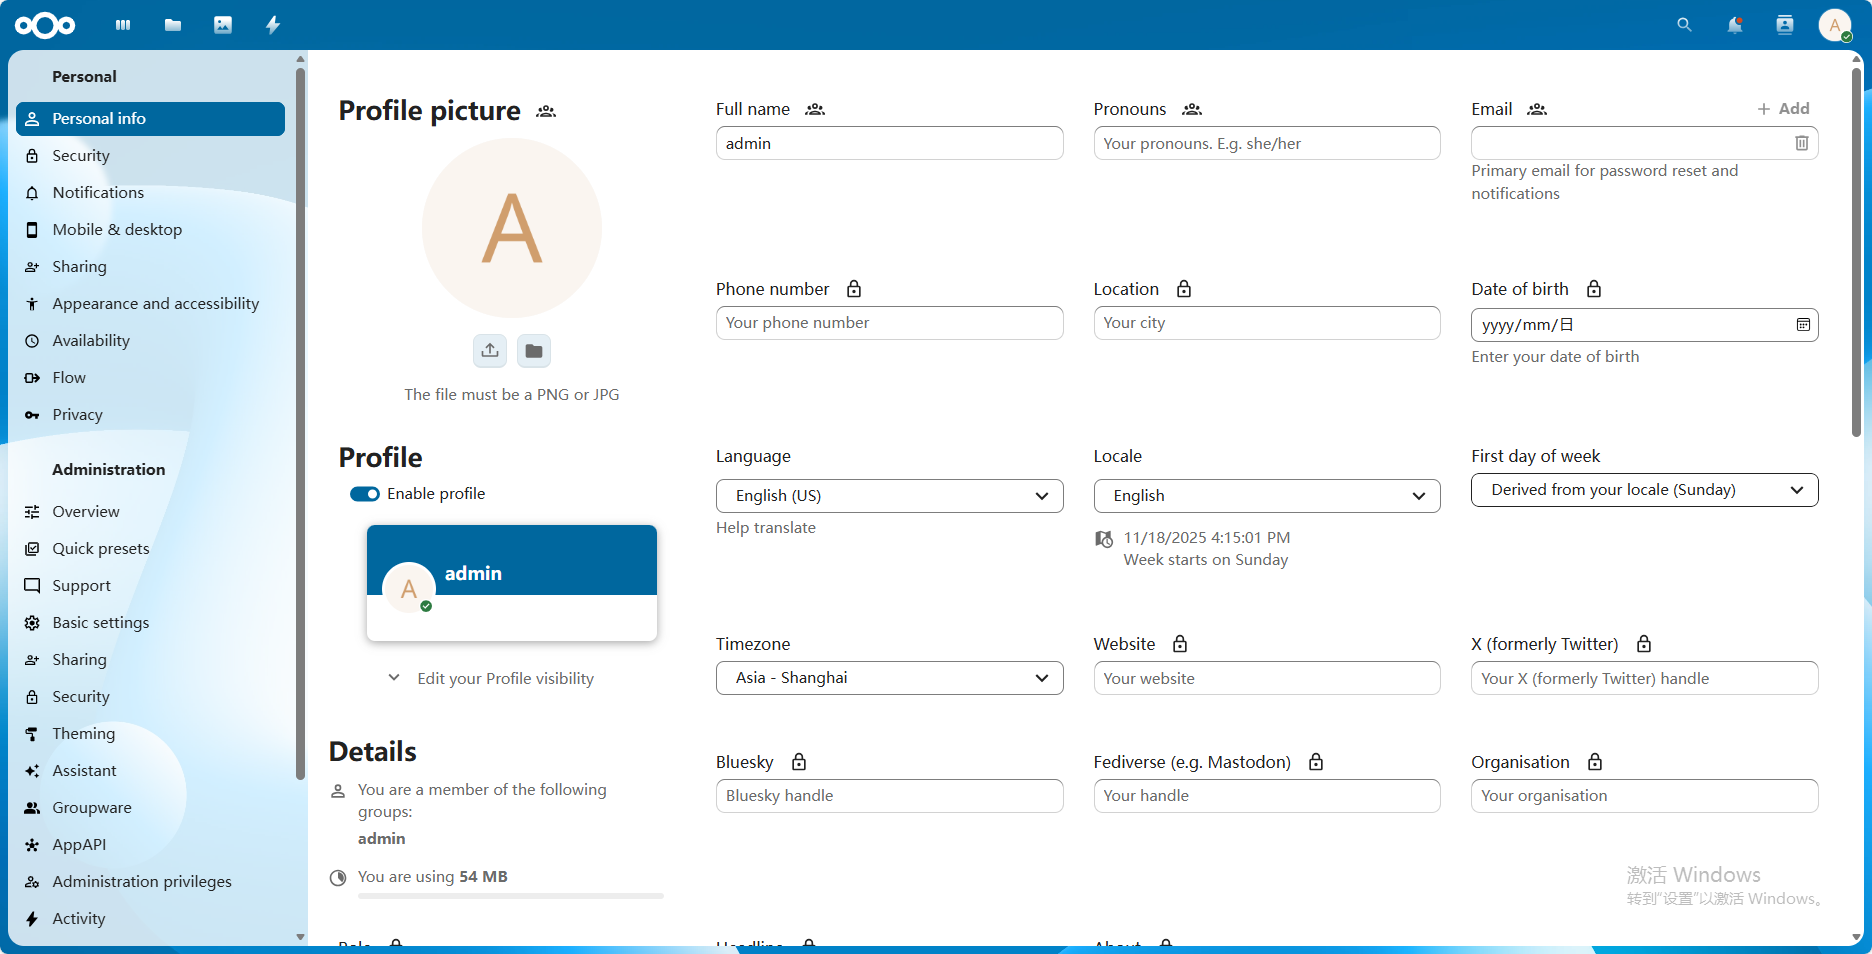
Task: Change Website privacy lock
Action: pyautogui.click(x=1180, y=644)
